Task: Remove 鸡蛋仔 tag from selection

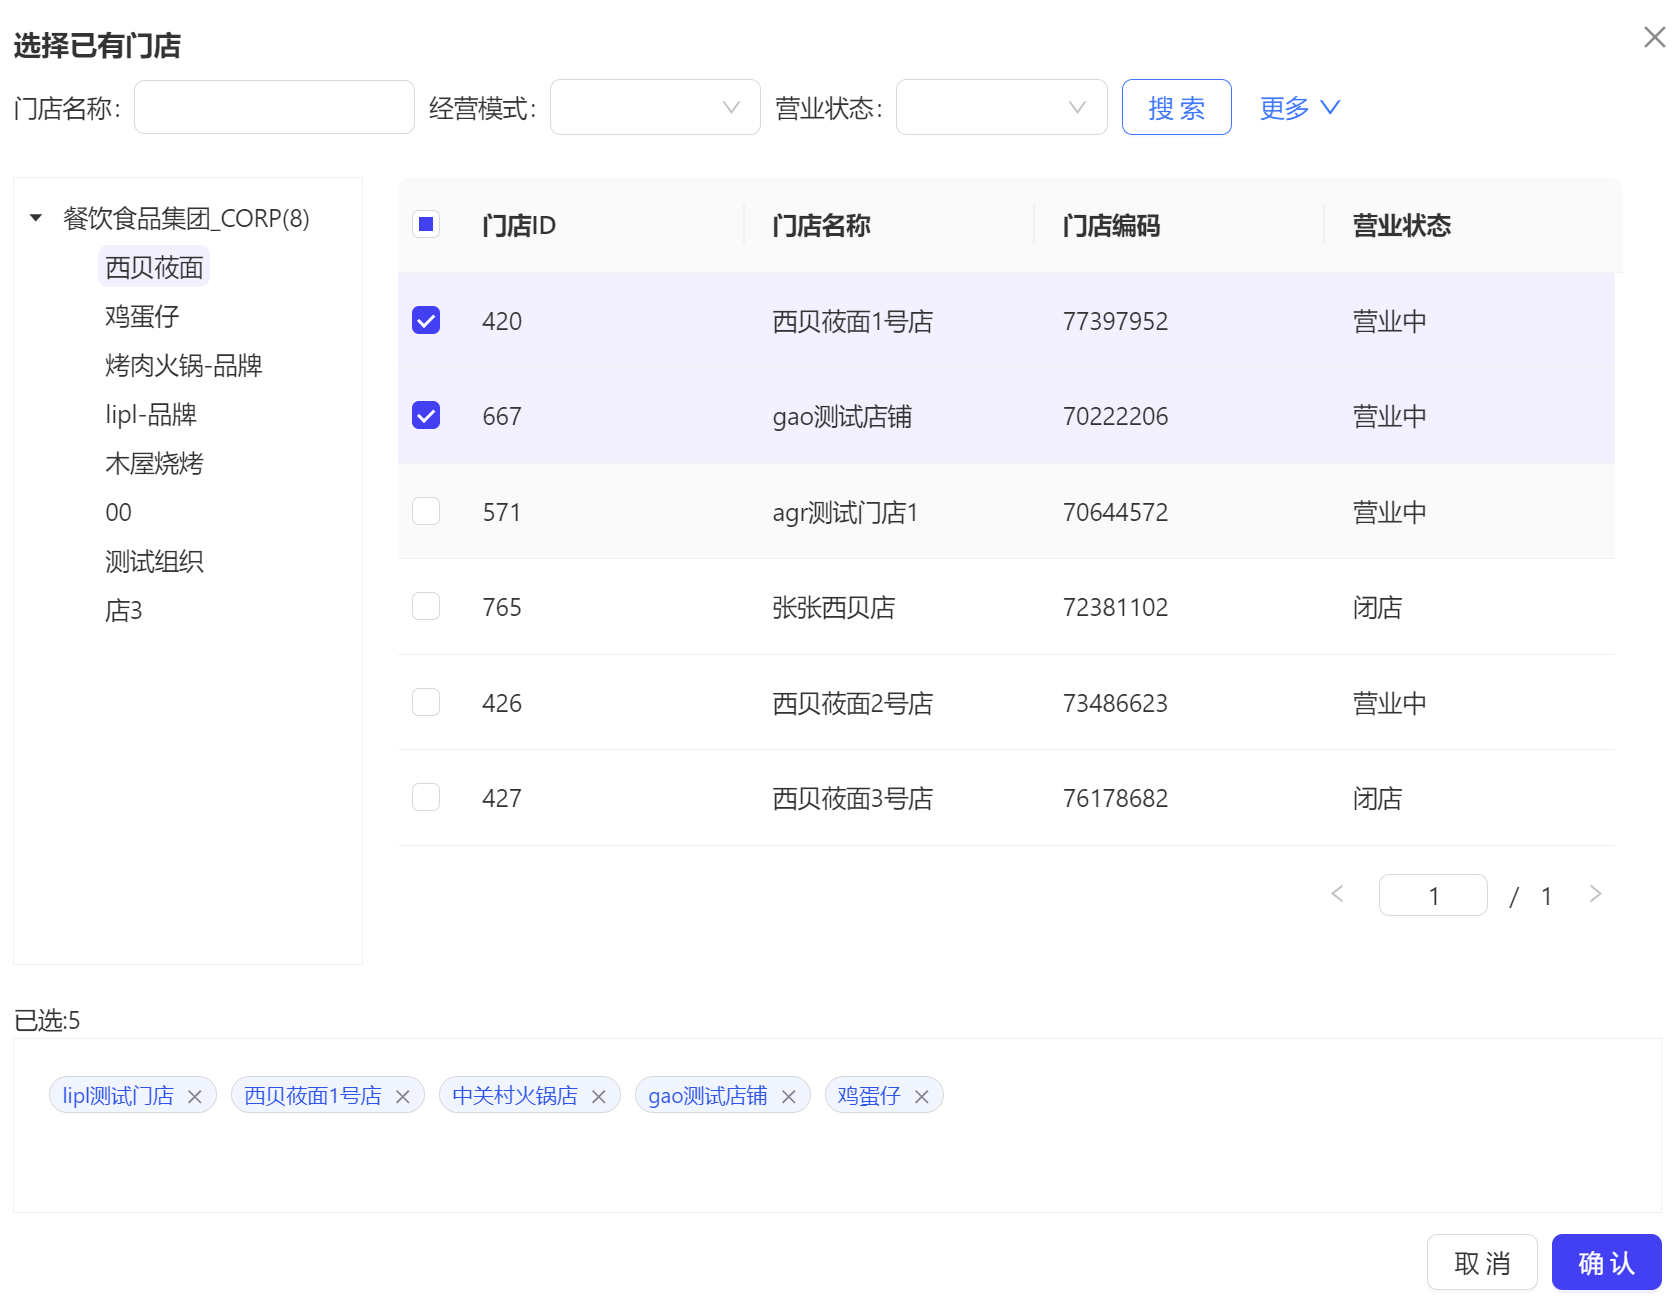Action: [922, 1097]
